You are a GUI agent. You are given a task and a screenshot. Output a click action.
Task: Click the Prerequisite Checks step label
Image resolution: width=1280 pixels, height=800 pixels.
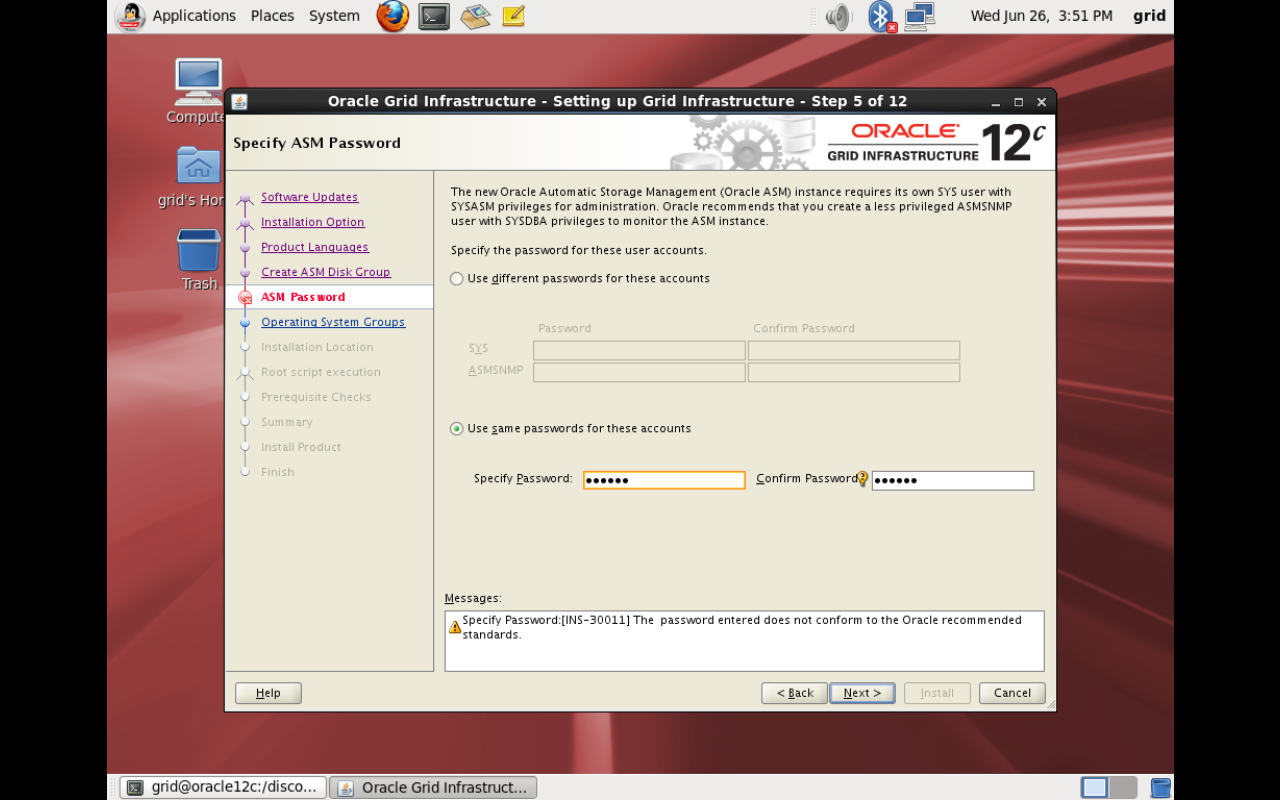(x=316, y=397)
